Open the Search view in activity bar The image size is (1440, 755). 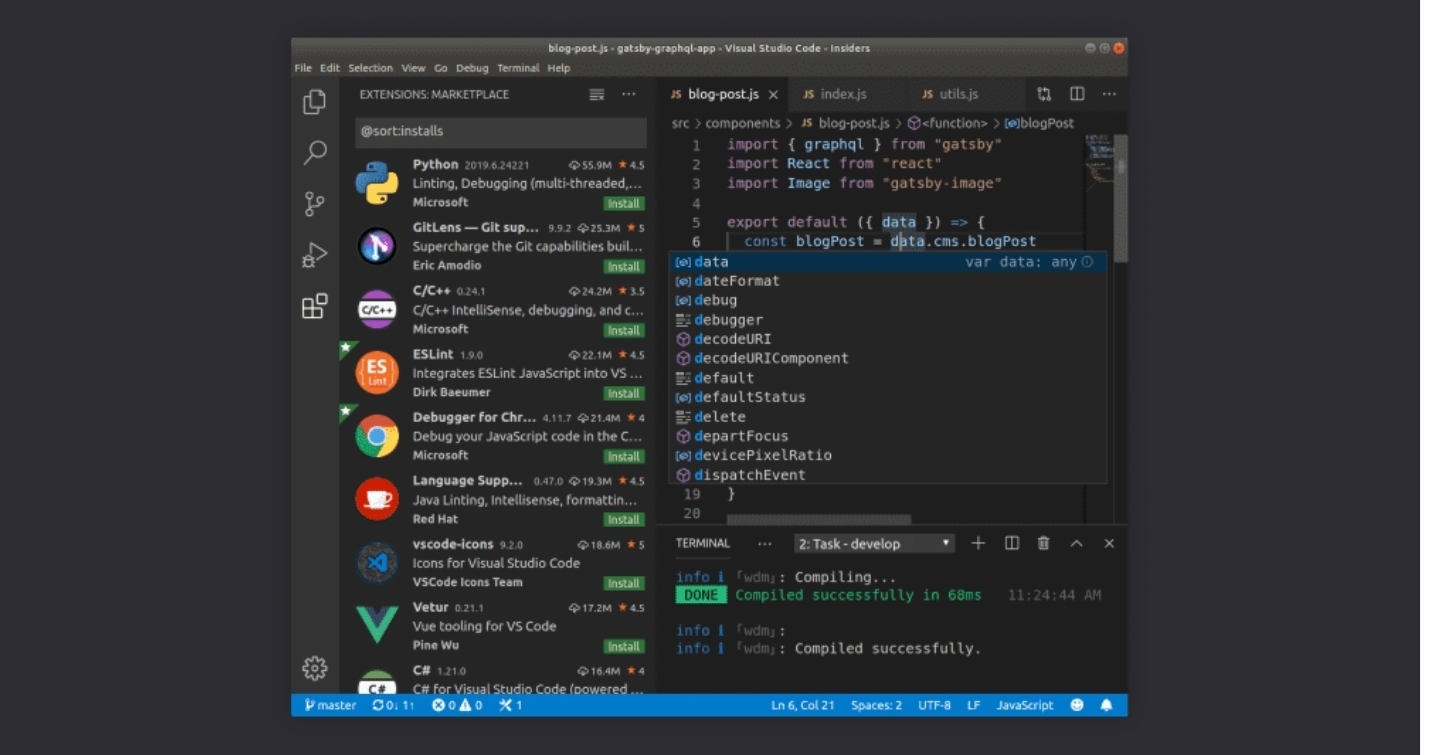[315, 152]
